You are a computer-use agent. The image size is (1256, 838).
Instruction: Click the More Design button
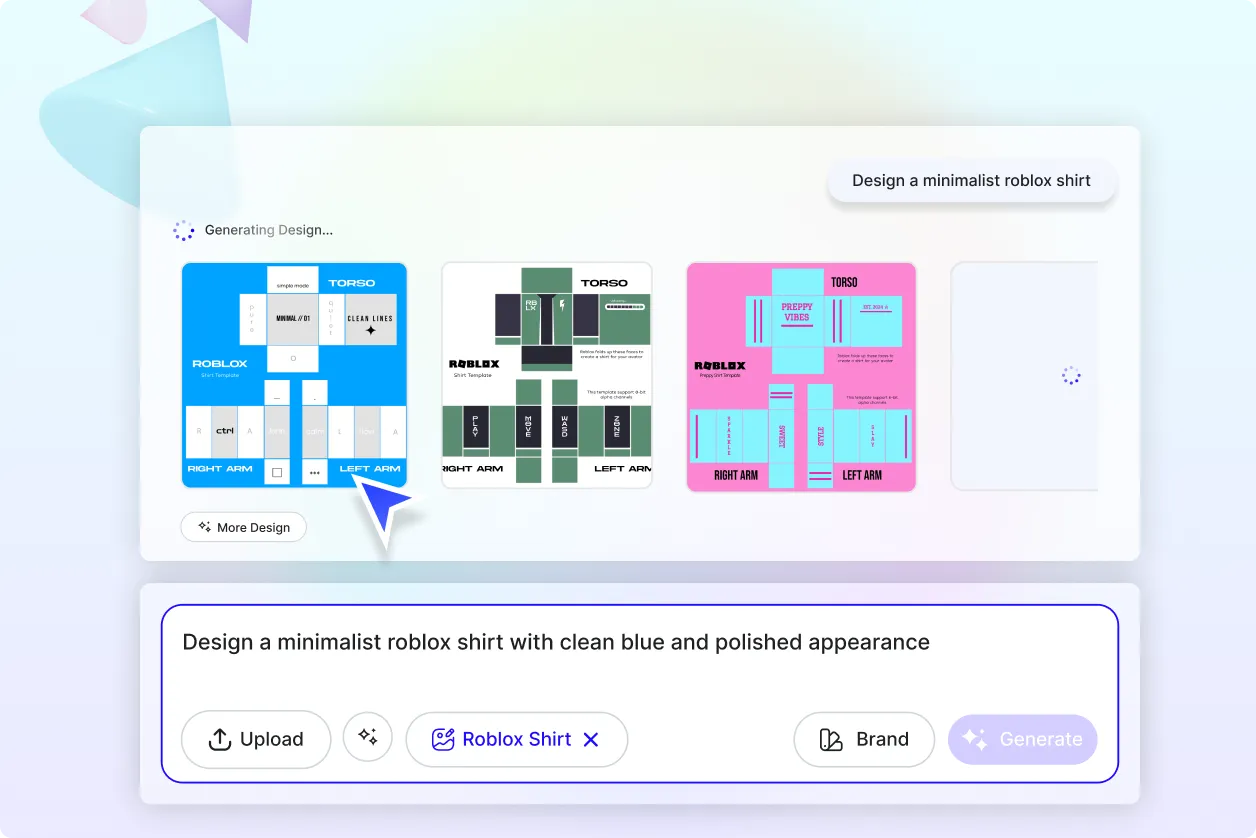(243, 527)
